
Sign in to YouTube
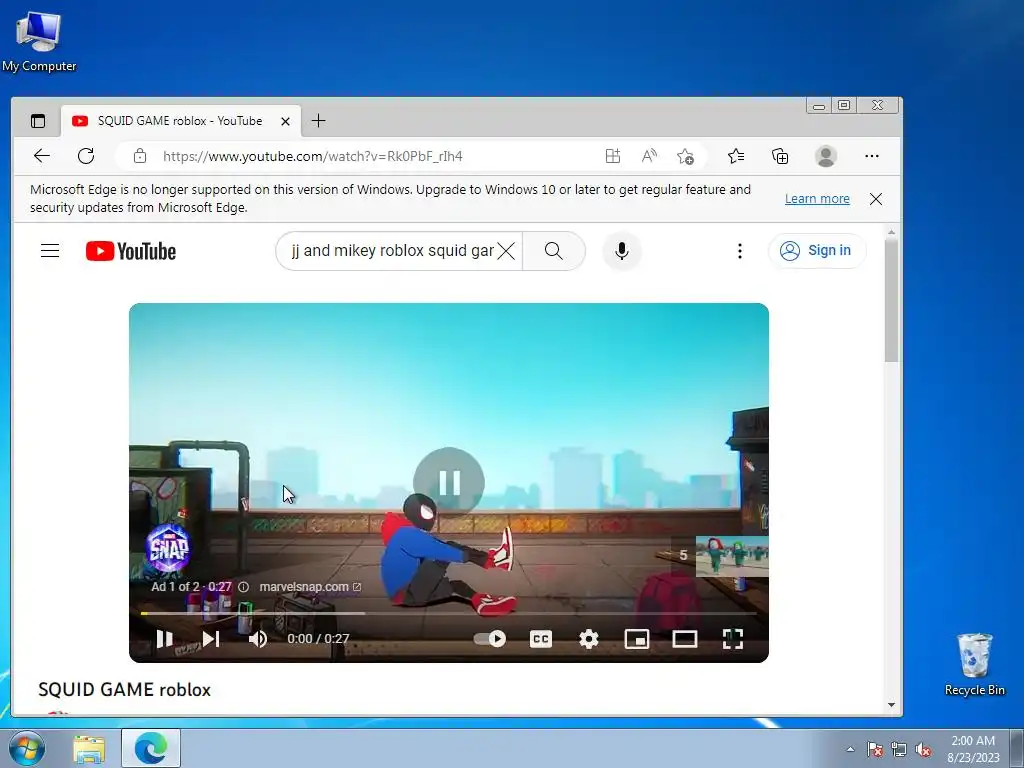[x=818, y=251]
